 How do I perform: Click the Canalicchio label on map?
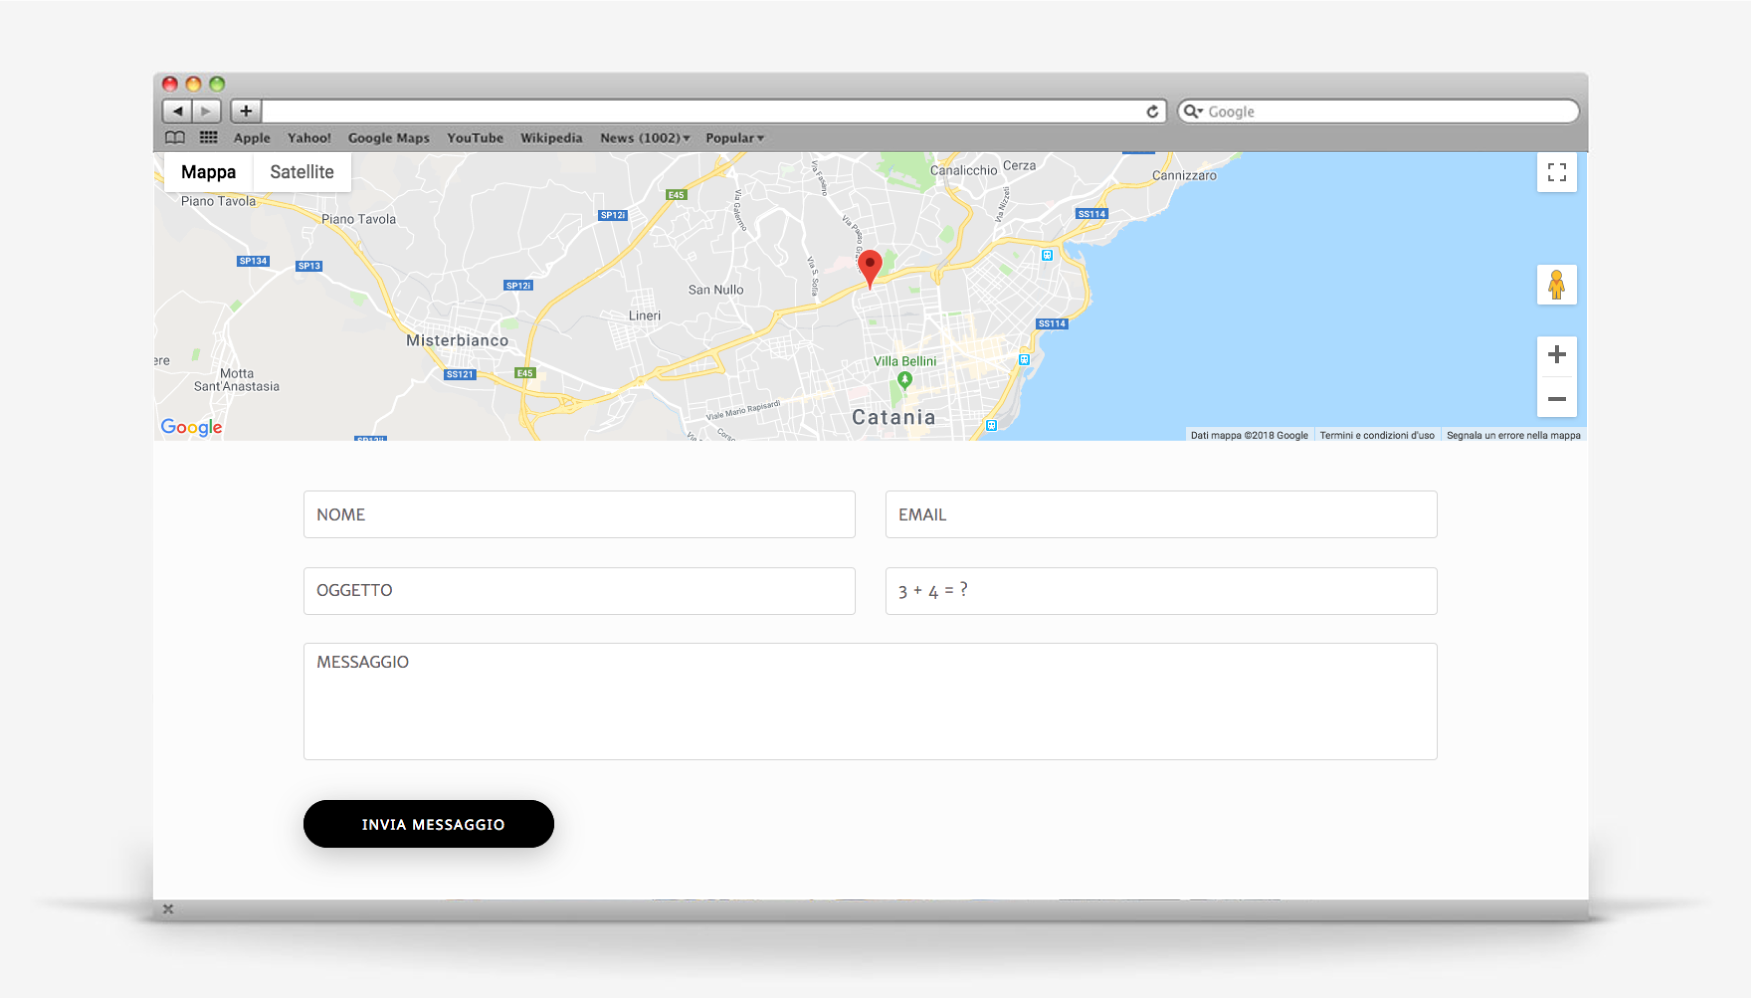[x=964, y=170]
